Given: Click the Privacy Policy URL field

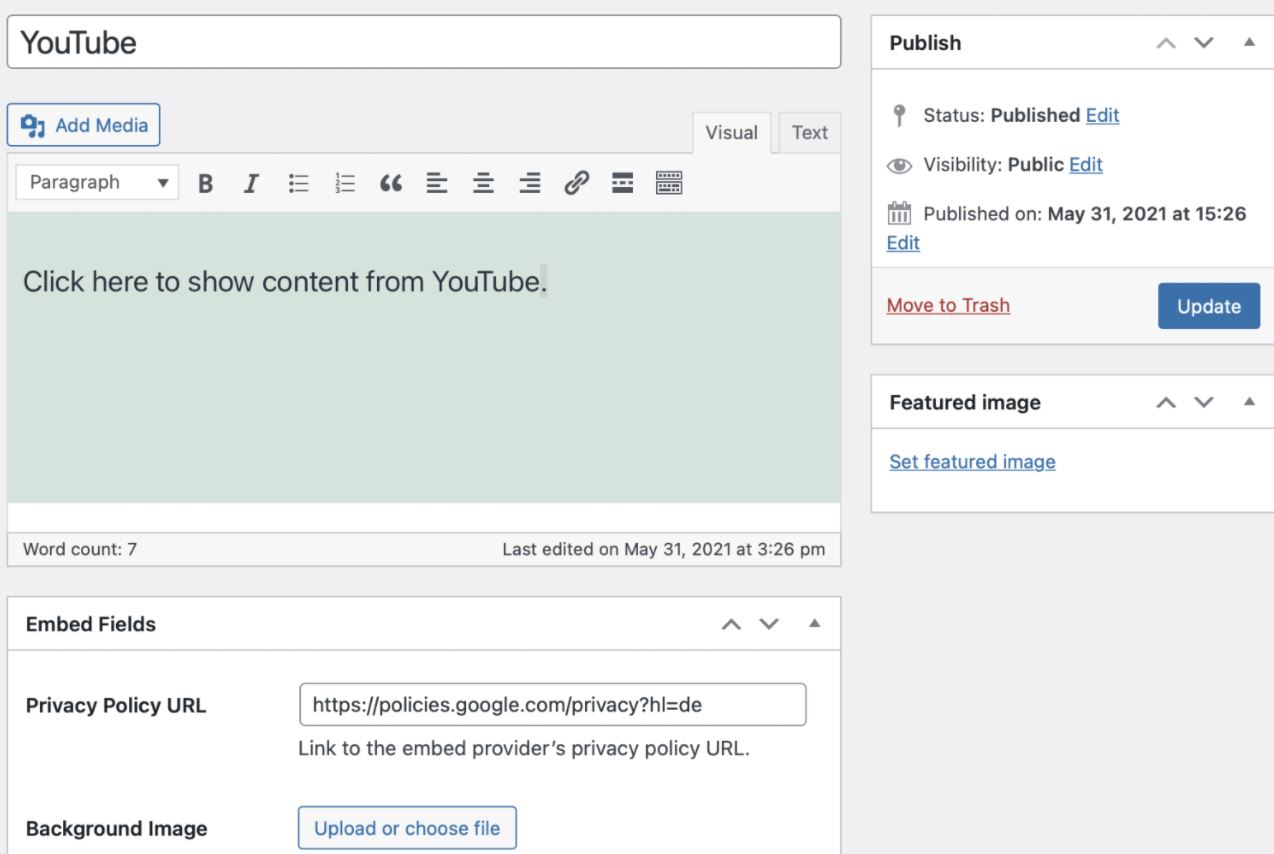Looking at the screenshot, I should [x=552, y=704].
